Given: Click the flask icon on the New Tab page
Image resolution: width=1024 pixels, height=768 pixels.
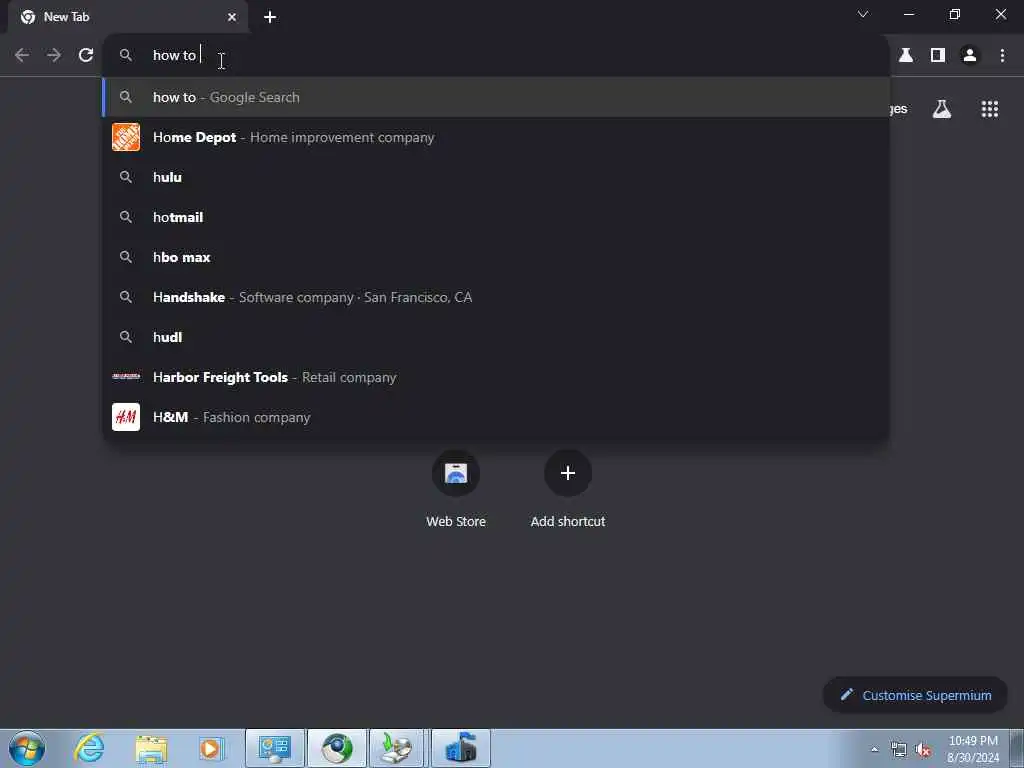Looking at the screenshot, I should coord(942,109).
